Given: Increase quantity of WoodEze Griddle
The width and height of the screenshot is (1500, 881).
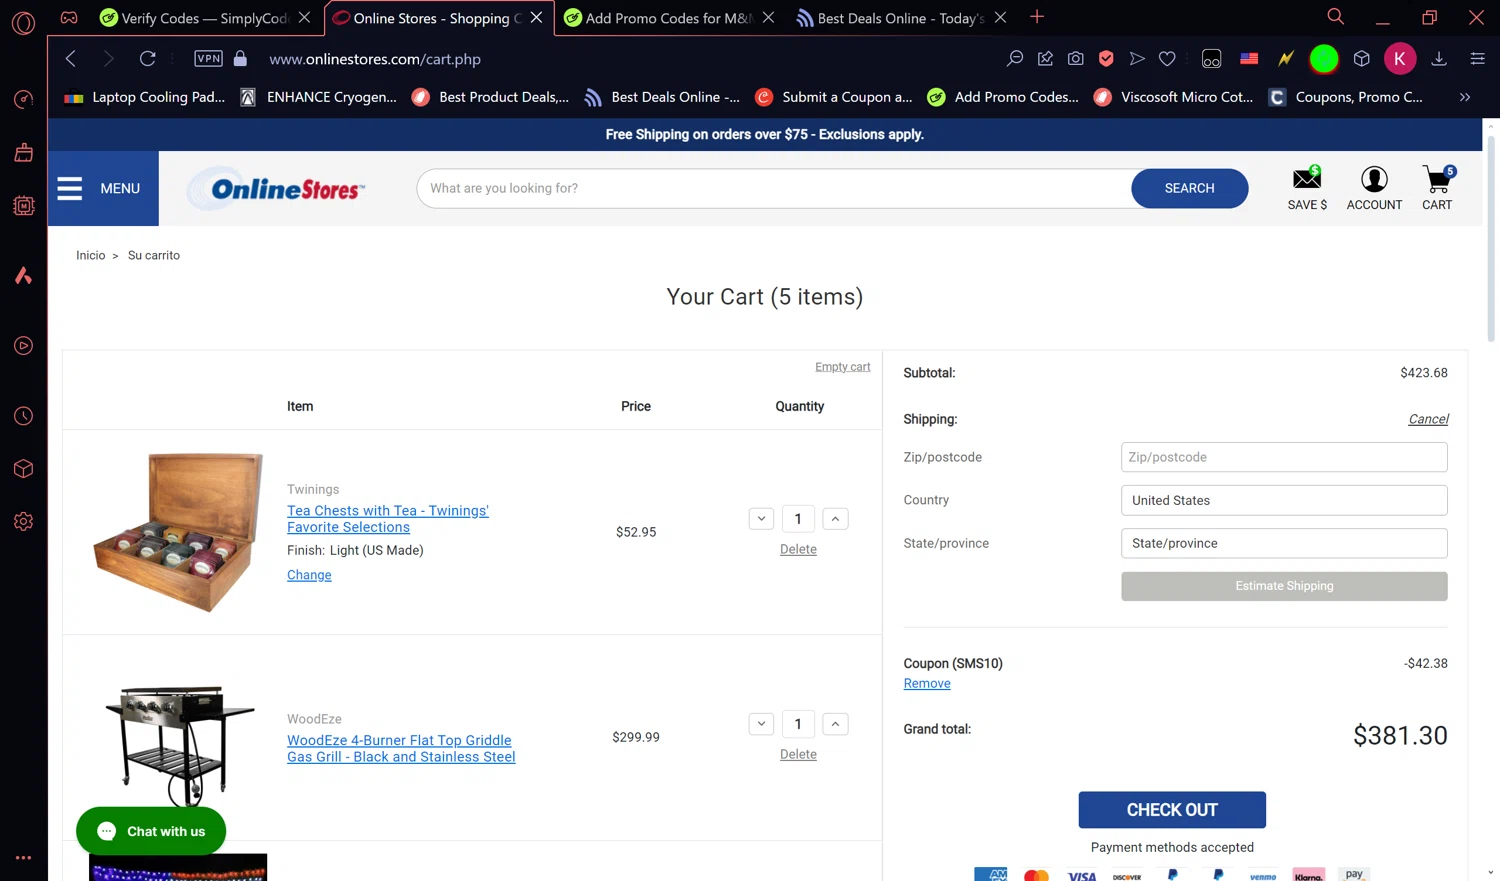Looking at the screenshot, I should [835, 724].
